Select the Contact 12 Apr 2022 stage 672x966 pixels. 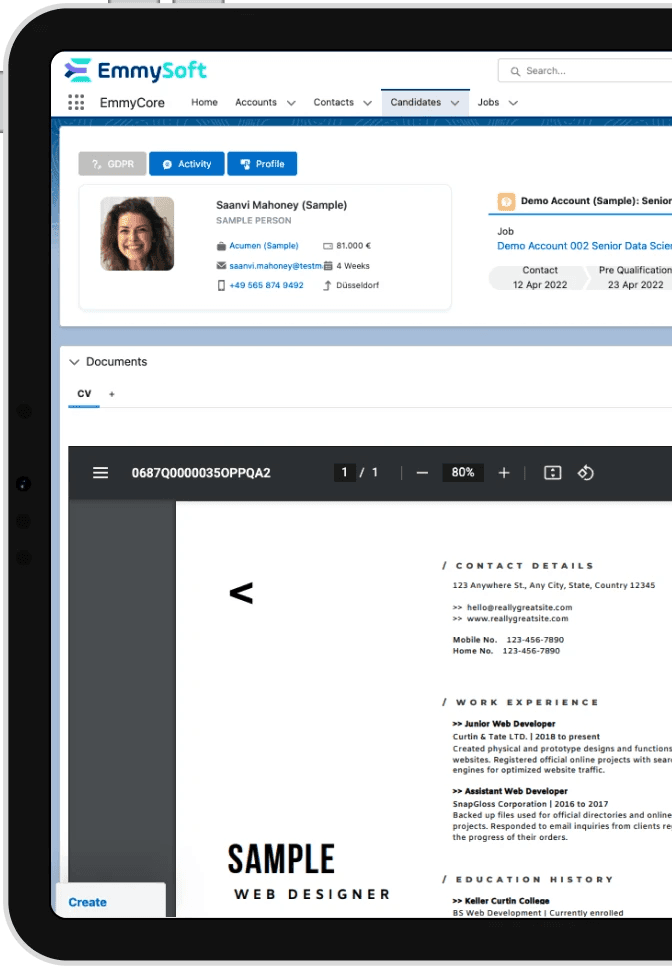(540, 277)
